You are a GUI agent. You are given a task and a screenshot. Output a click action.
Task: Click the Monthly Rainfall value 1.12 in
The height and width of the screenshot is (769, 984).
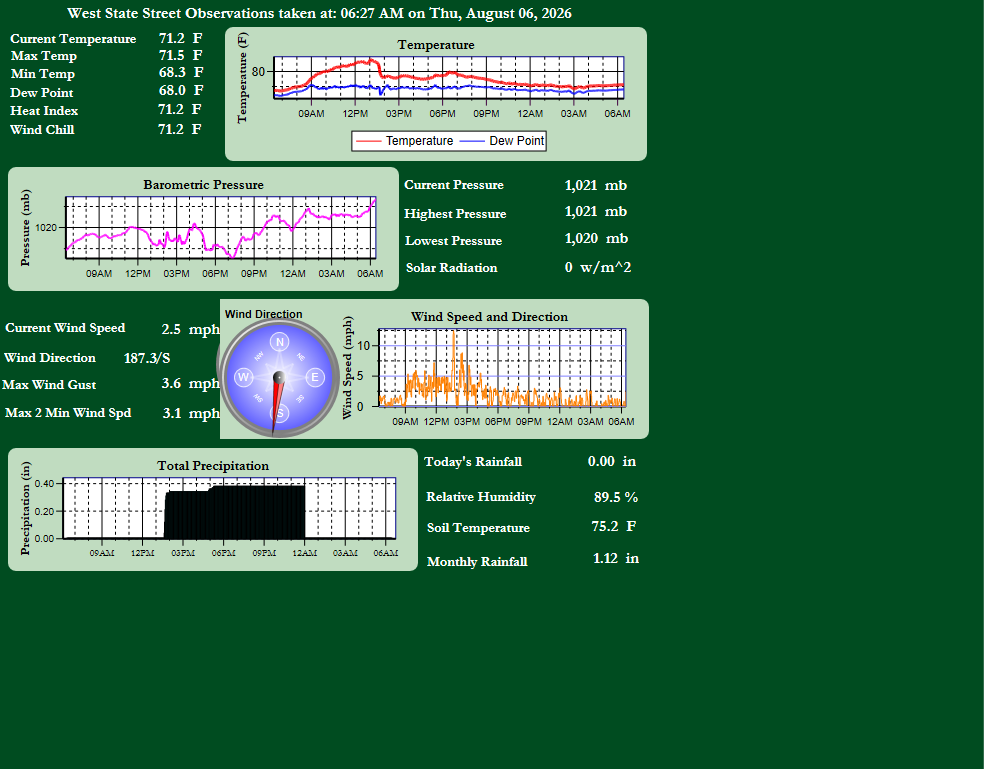coord(616,558)
